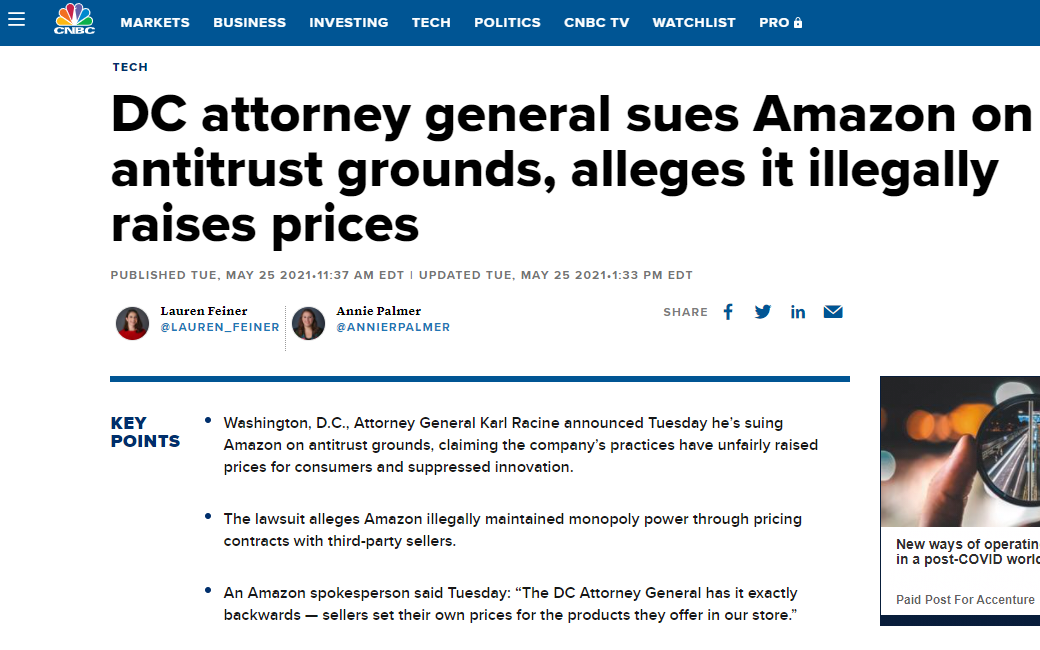Open Lauren Feiner's author photo
This screenshot has width=1040, height=650.
tap(133, 323)
